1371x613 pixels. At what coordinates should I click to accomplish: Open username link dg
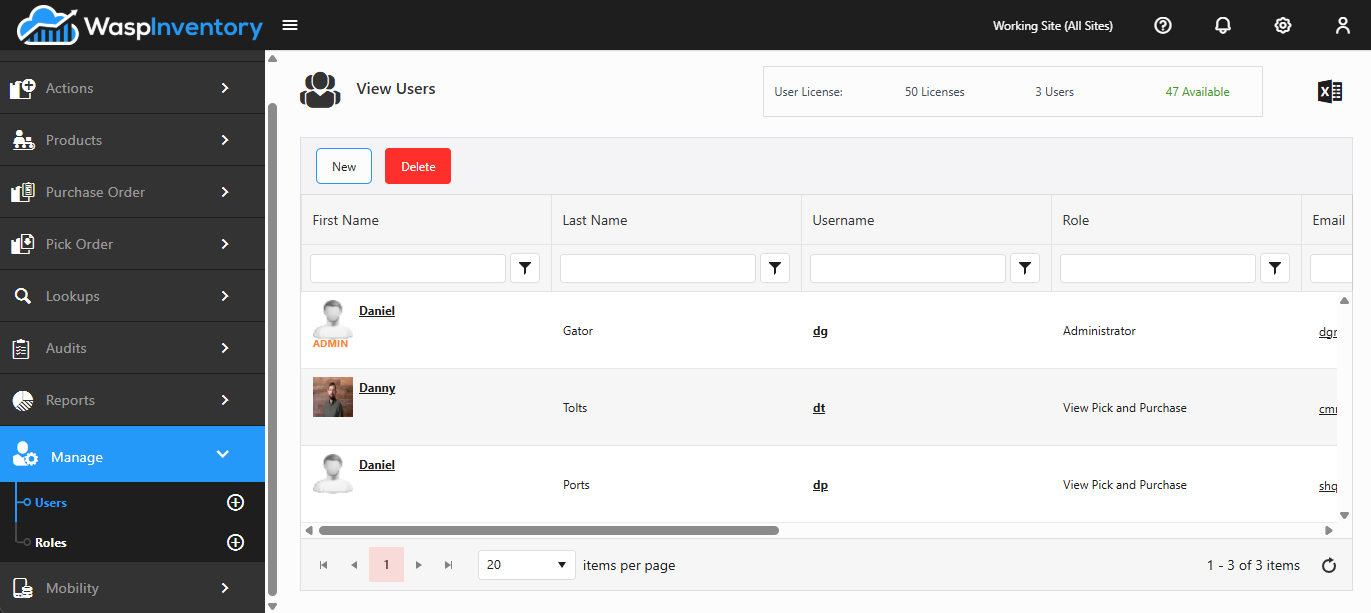pos(820,331)
